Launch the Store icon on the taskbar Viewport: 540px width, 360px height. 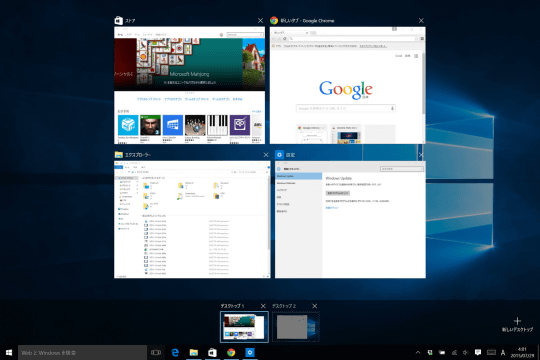[x=212, y=352]
